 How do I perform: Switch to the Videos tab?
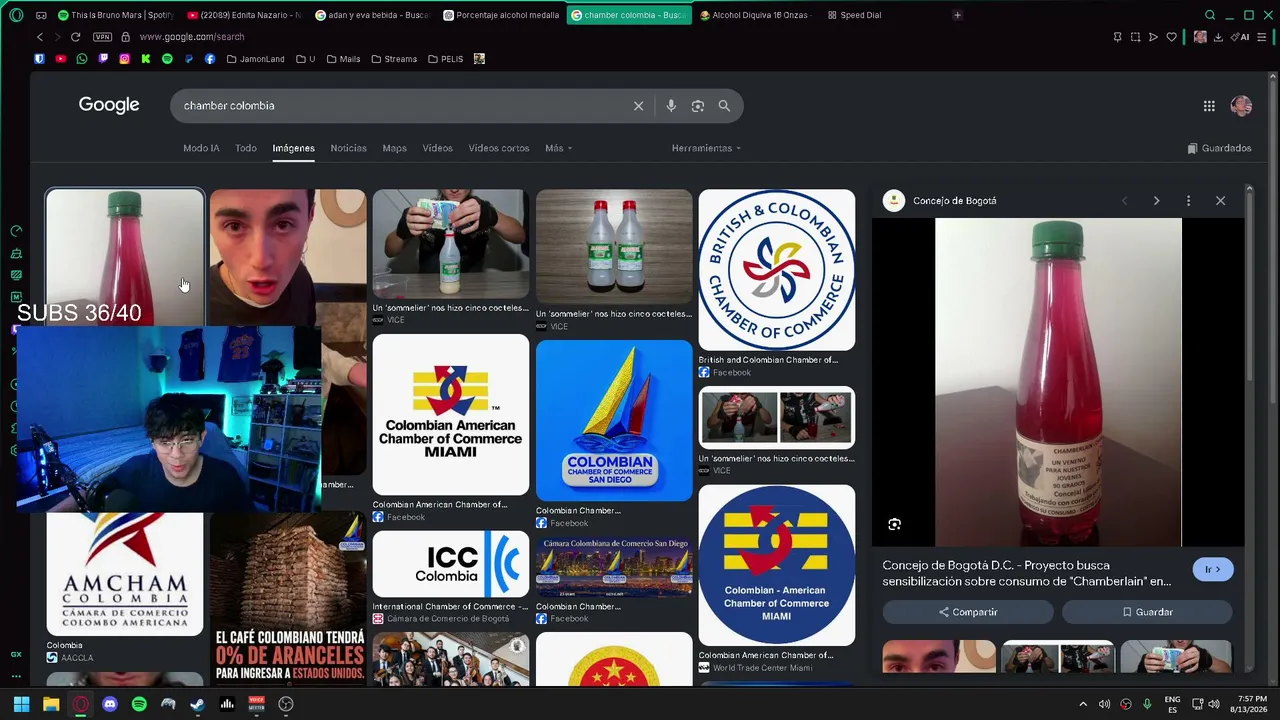coord(437,148)
